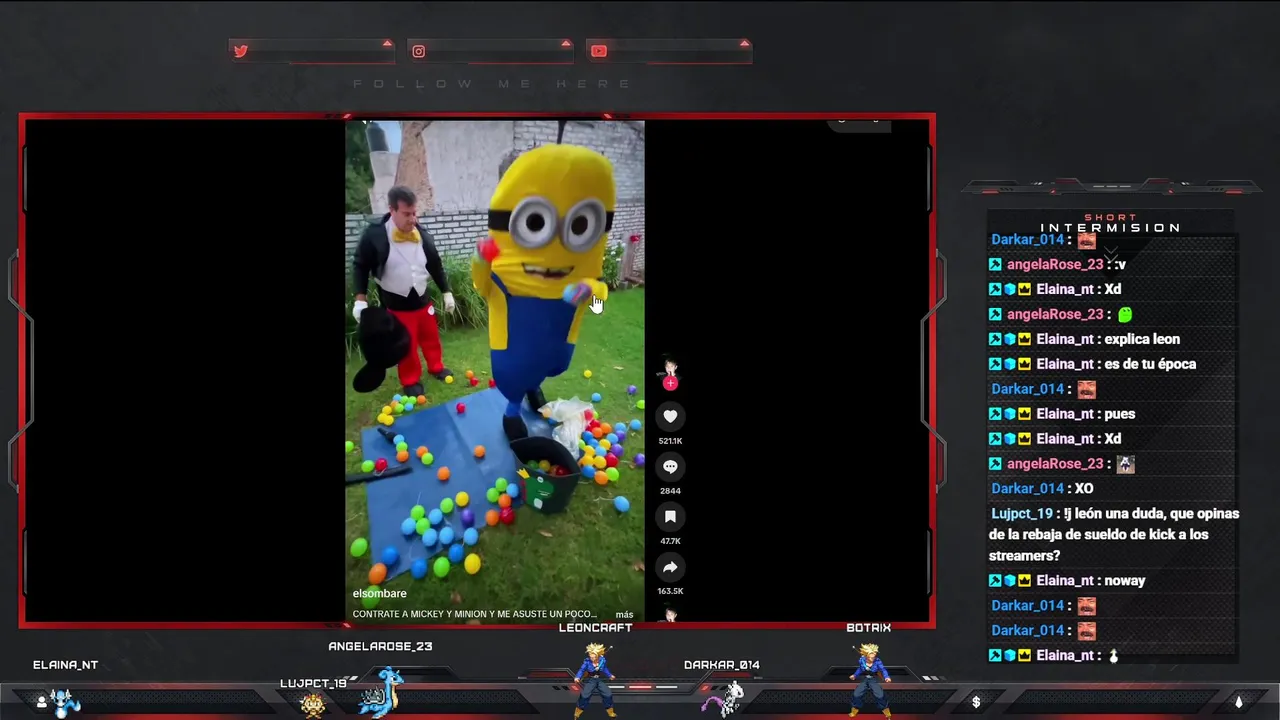The image size is (1280, 720).
Task: Follow the creator via the red plus badge
Action: 670,383
